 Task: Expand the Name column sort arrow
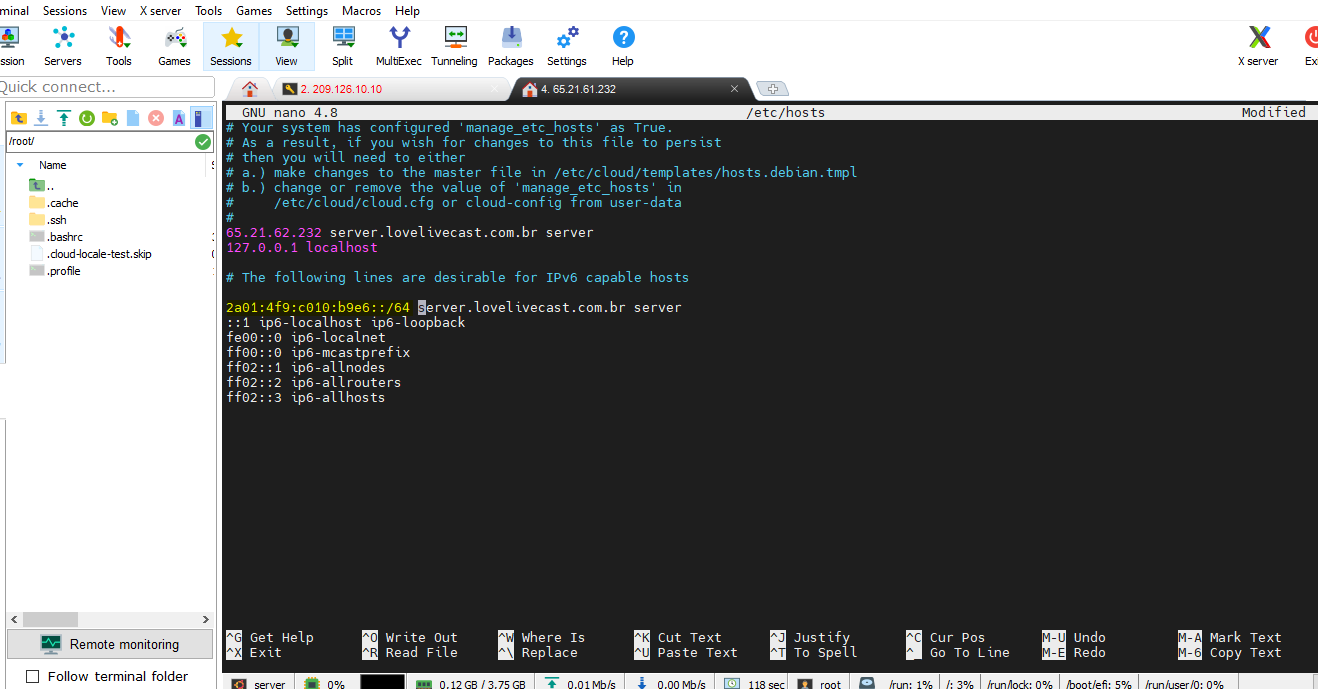(20, 165)
